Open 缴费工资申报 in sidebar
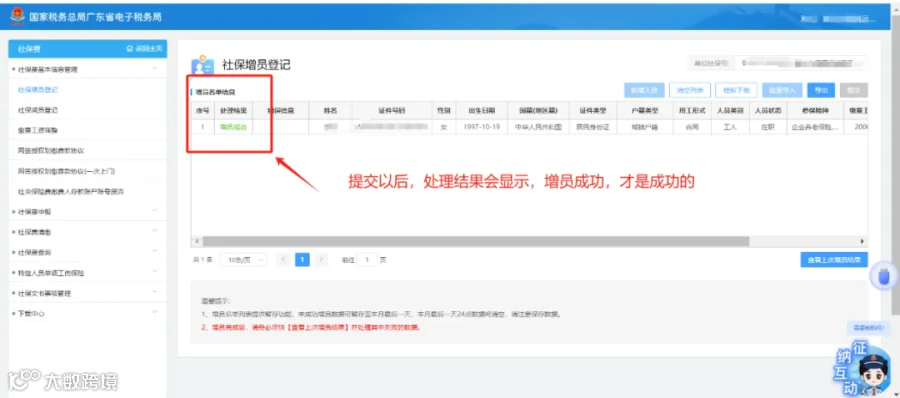Image resolution: width=900 pixels, height=398 pixels. click(x=38, y=130)
